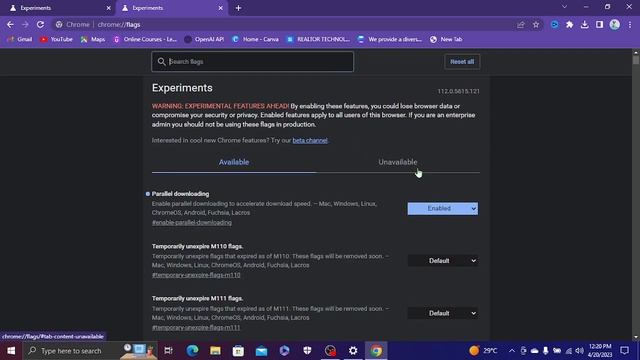Open Windows Security shield on taskbar
Image resolution: width=640 pixels, height=360 pixels.
click(x=307, y=351)
